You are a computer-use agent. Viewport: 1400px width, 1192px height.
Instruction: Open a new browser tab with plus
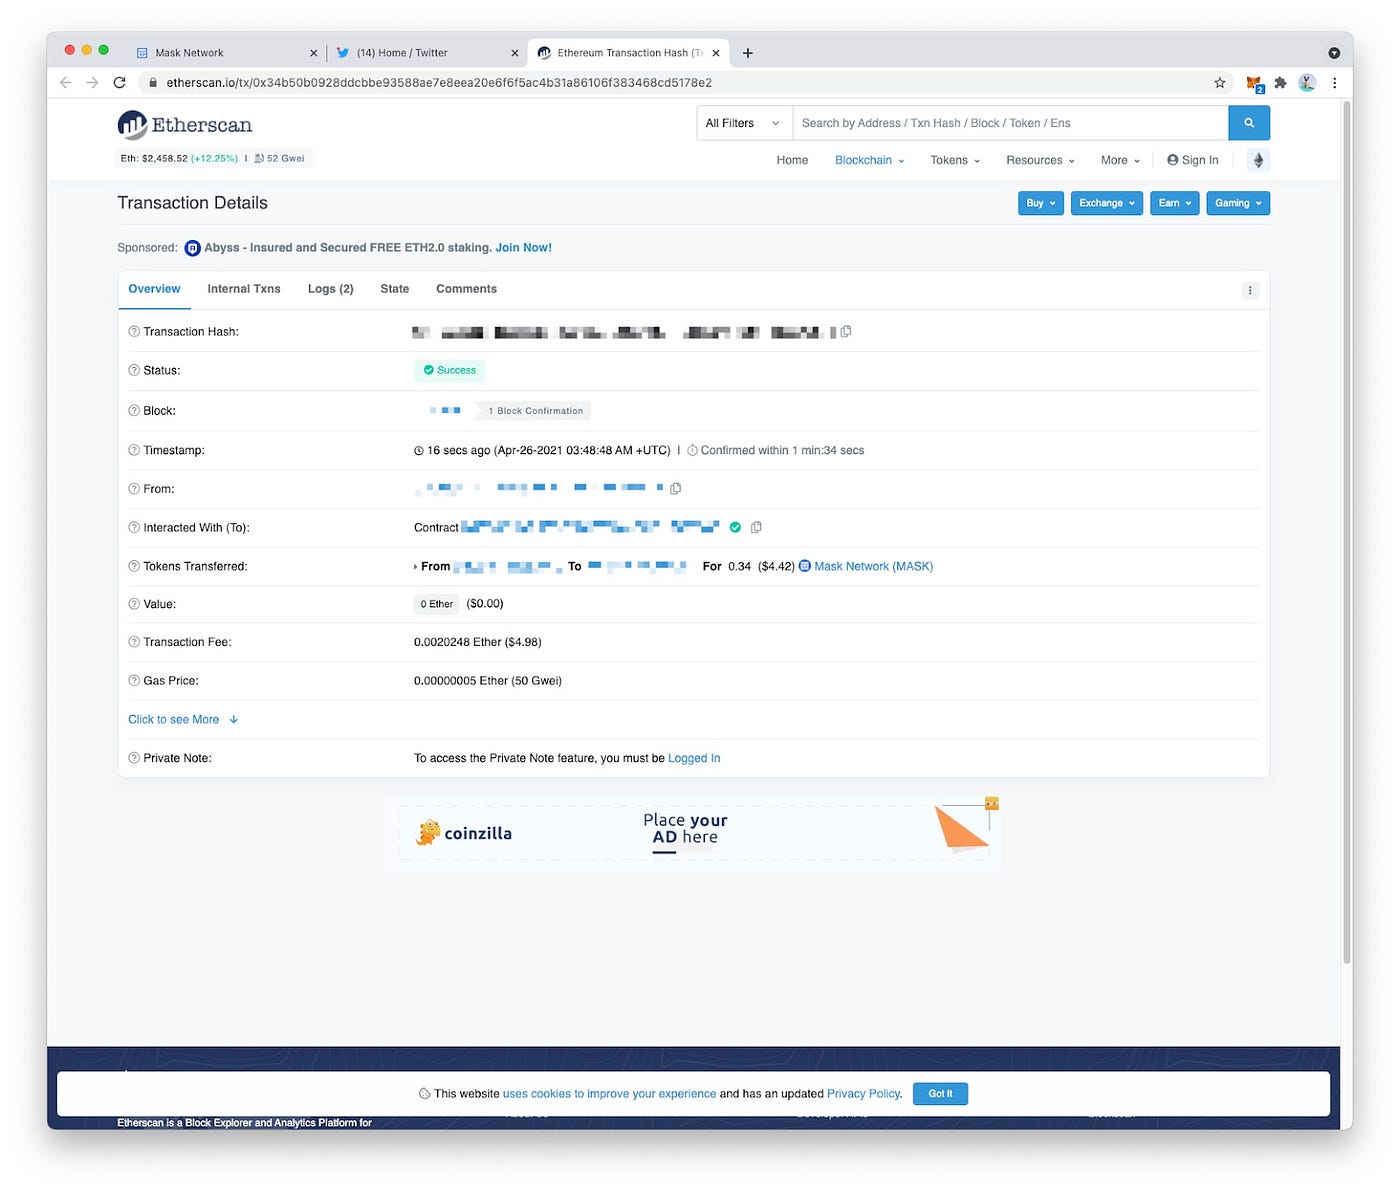[747, 53]
